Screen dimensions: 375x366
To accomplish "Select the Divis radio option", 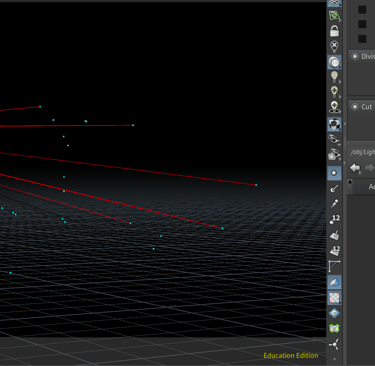I will coord(355,56).
